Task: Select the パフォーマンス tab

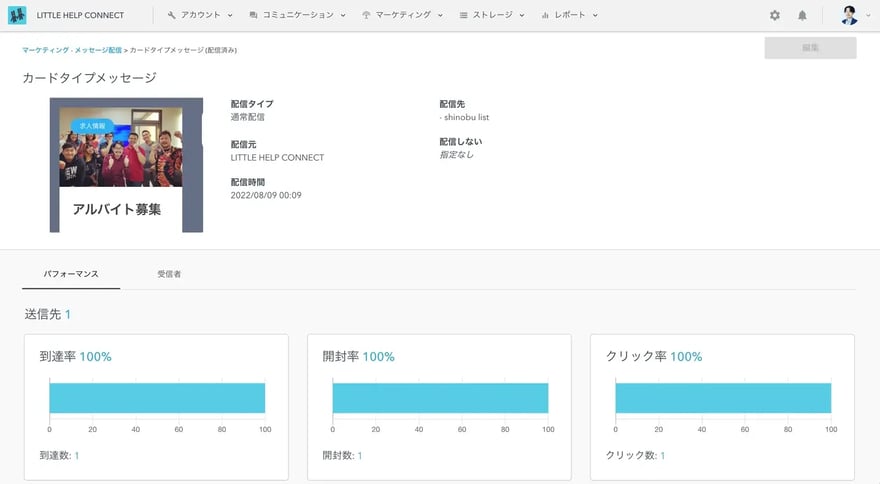Action: click(71, 273)
